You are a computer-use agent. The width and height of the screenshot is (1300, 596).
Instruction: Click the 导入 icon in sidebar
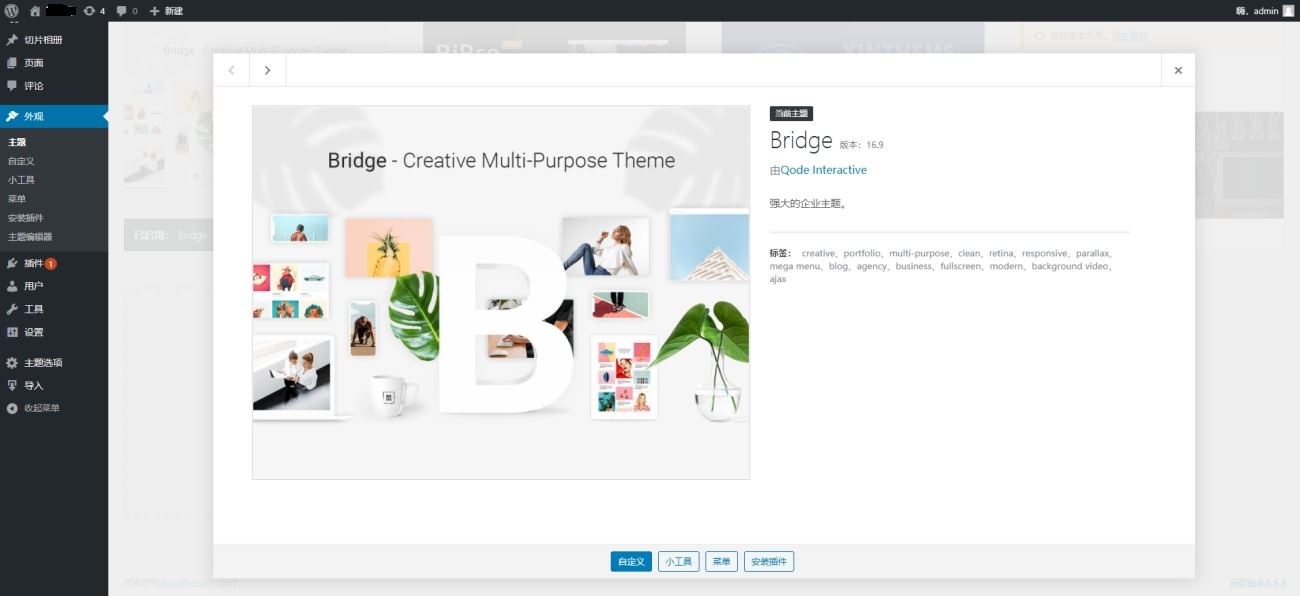tap(12, 385)
